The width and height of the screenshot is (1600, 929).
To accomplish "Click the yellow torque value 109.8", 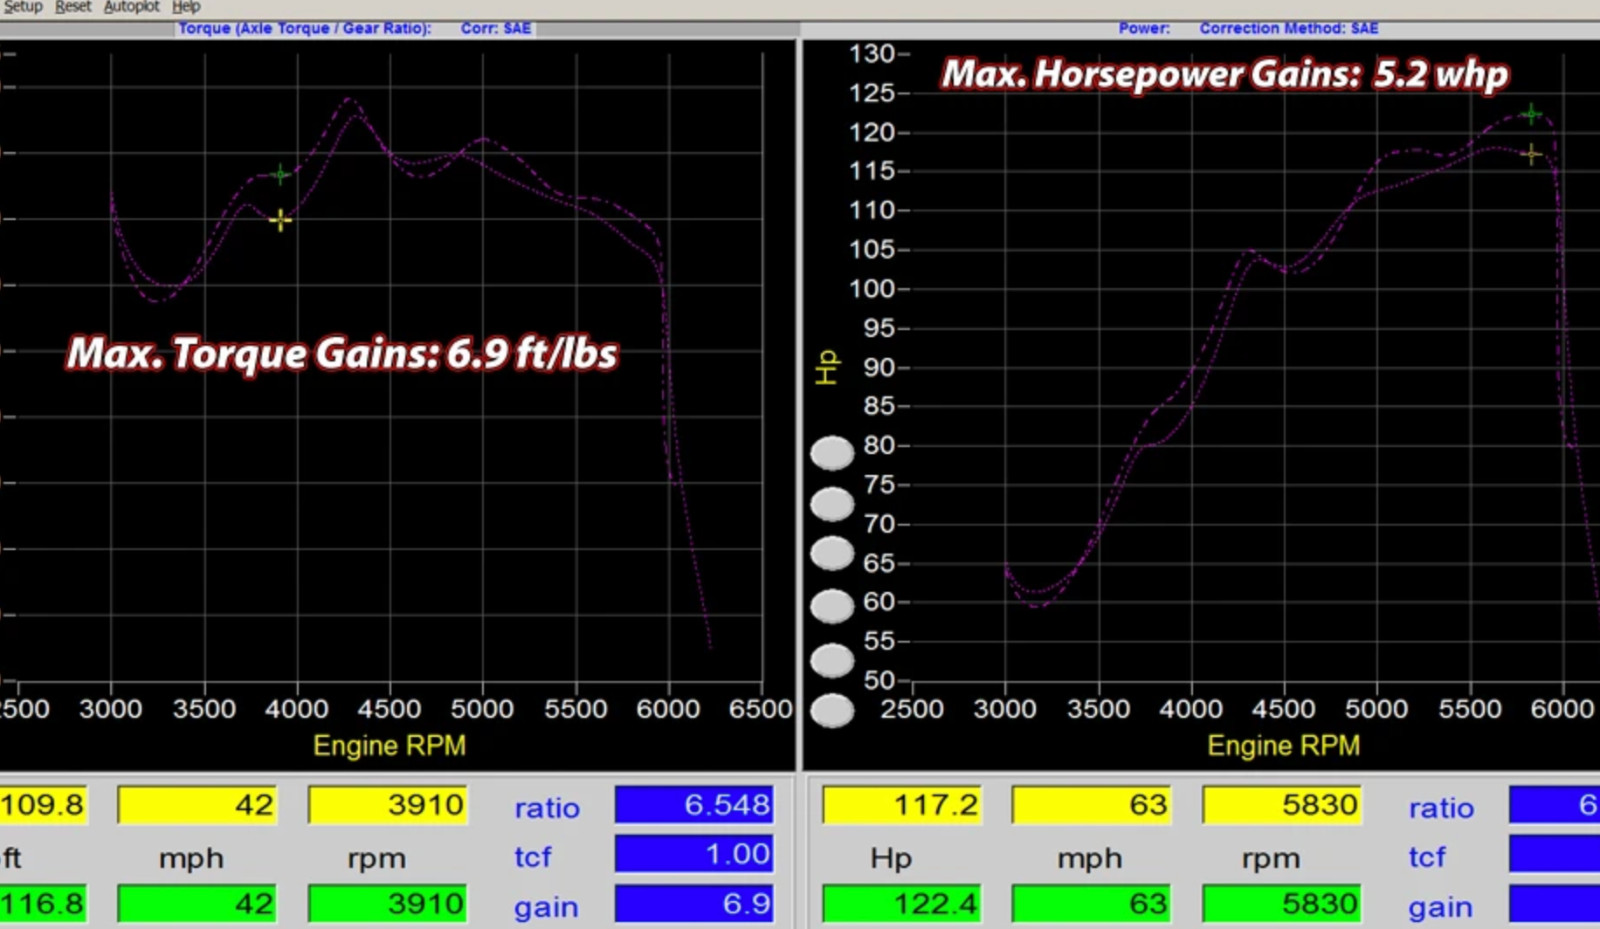I will click(x=44, y=805).
